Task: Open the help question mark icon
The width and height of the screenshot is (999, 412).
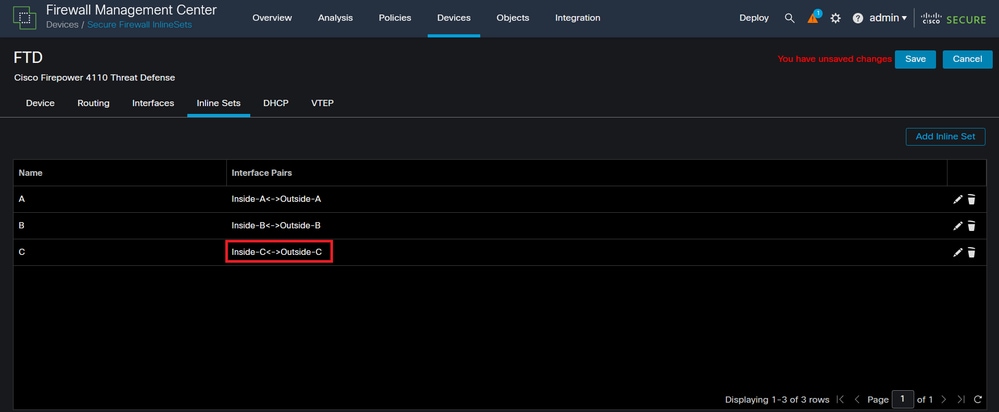Action: [x=858, y=18]
